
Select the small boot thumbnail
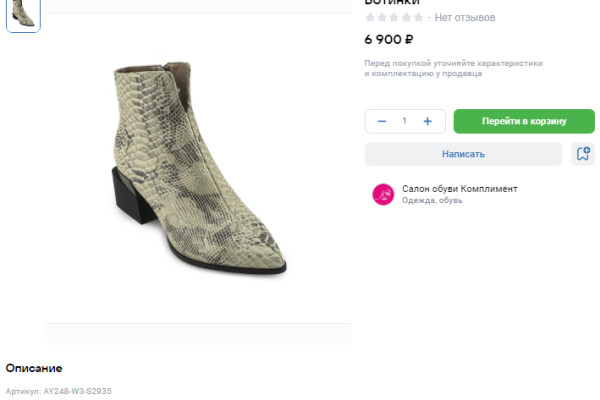point(23,14)
